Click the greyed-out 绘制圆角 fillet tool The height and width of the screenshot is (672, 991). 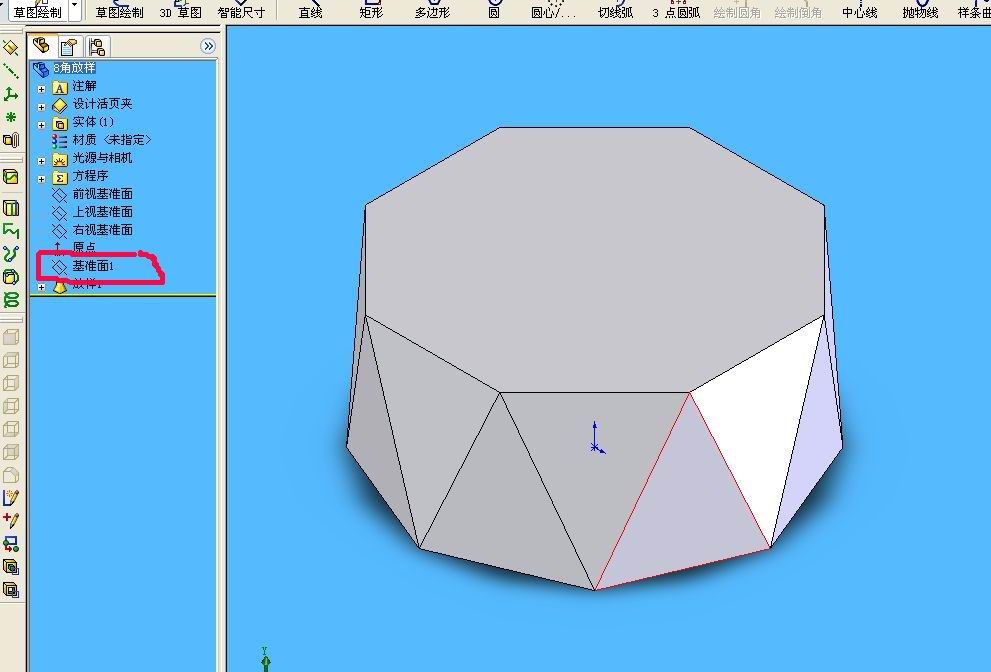pos(737,10)
